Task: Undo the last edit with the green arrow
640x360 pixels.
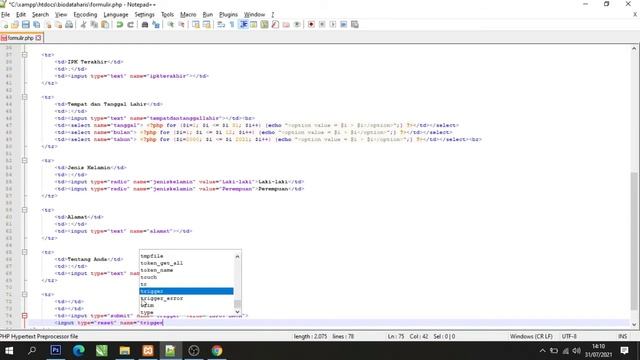Action: tap(120, 25)
